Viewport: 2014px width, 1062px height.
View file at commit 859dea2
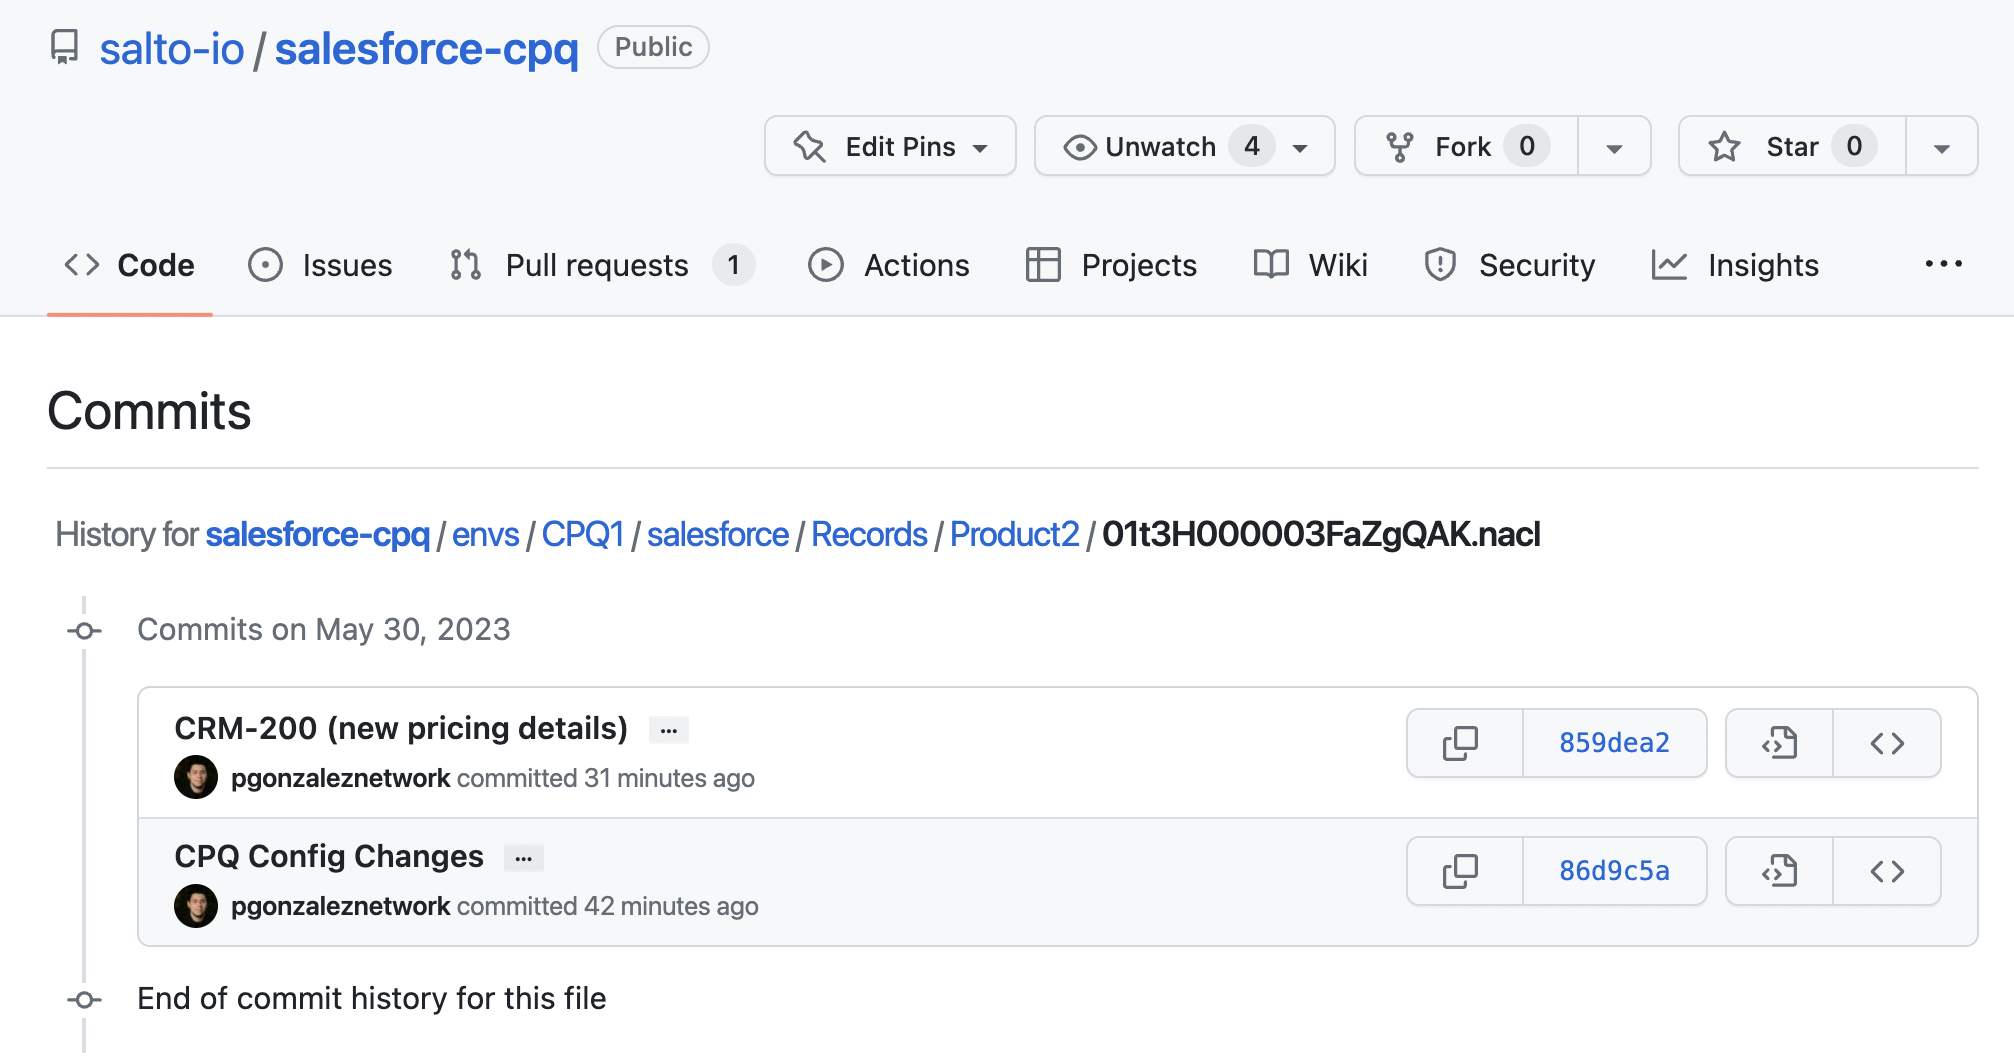click(1780, 743)
